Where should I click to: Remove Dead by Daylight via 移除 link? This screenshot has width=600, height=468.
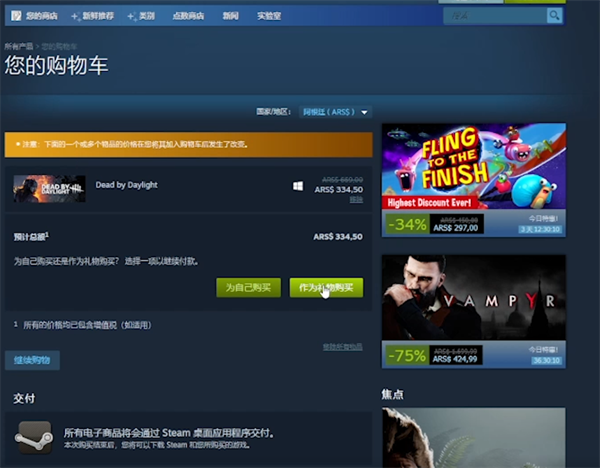[x=356, y=199]
